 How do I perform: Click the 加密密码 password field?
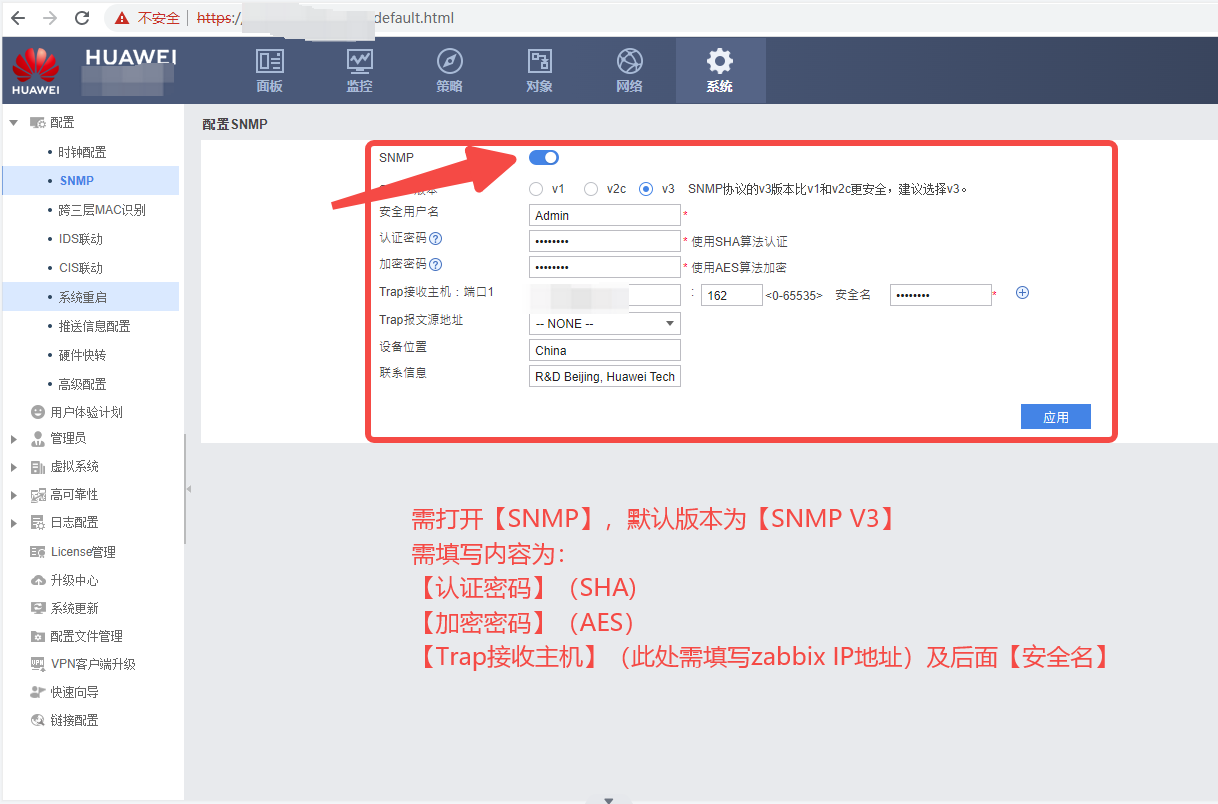point(605,267)
